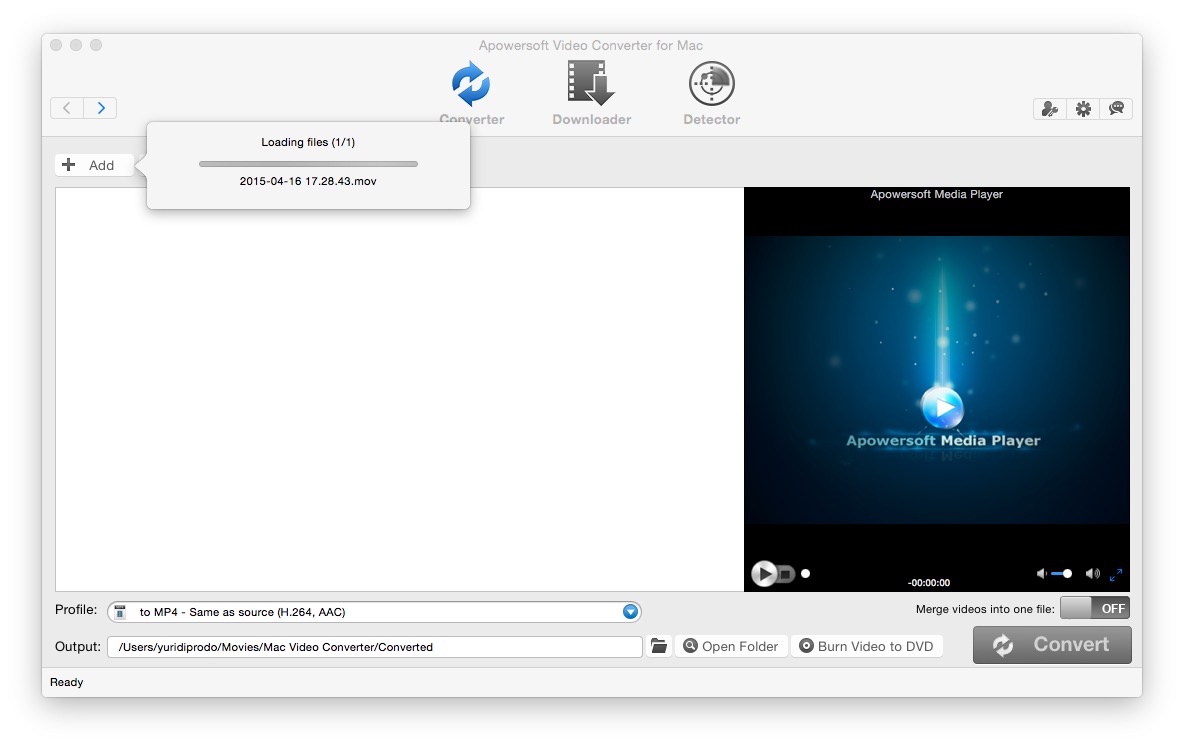Browse output folder with folder icon
This screenshot has height=747, width=1184.
659,646
